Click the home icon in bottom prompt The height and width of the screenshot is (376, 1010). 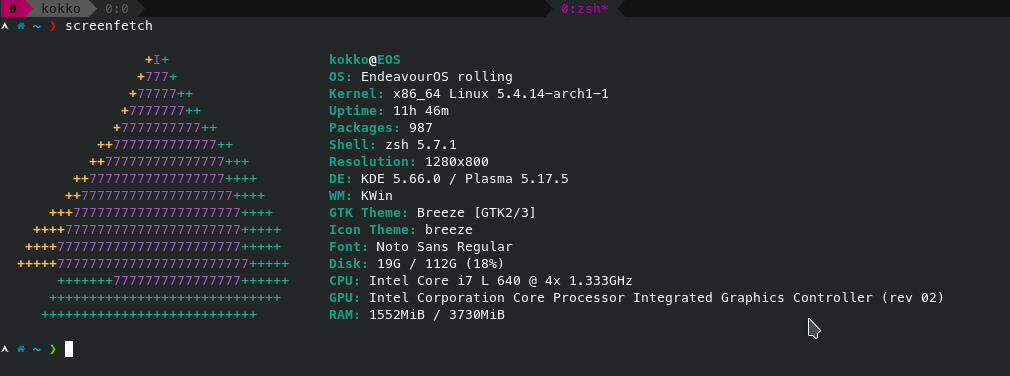tap(21, 349)
